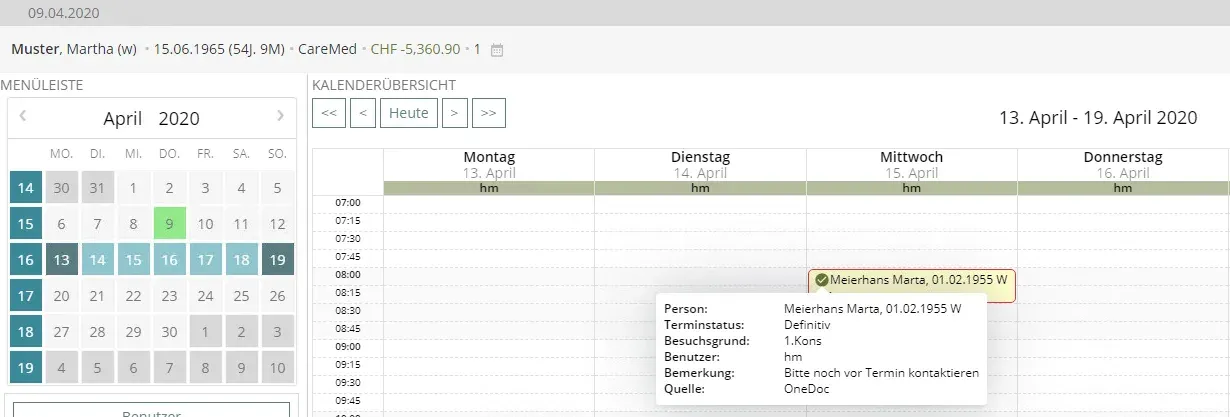Viewport: 1230px width, 417px height.
Task: Click the 09:30 time row label
Action: [x=347, y=382]
